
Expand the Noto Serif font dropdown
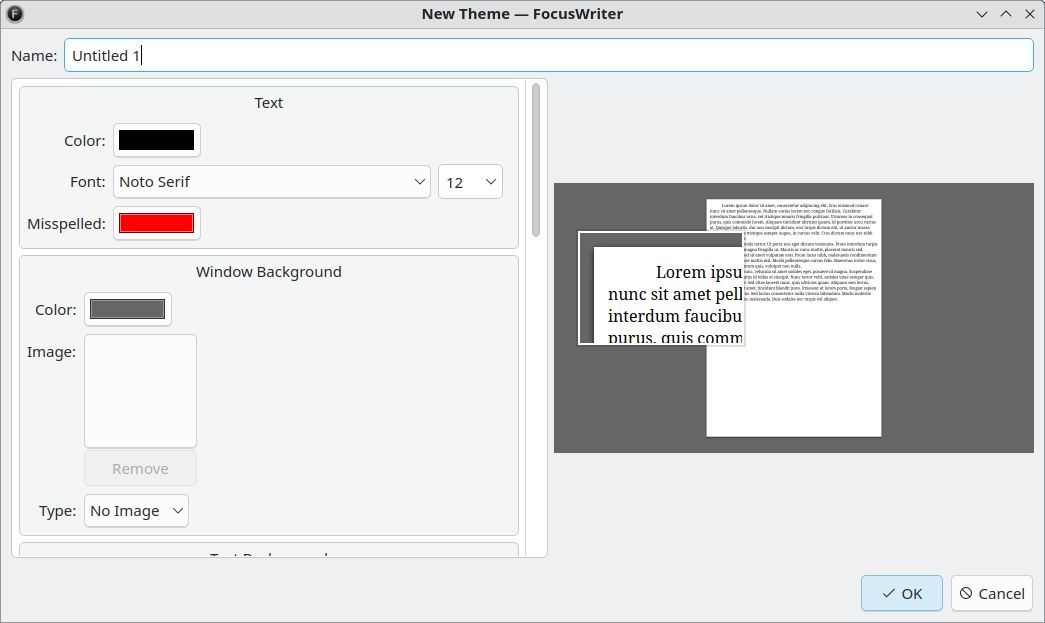(x=271, y=182)
